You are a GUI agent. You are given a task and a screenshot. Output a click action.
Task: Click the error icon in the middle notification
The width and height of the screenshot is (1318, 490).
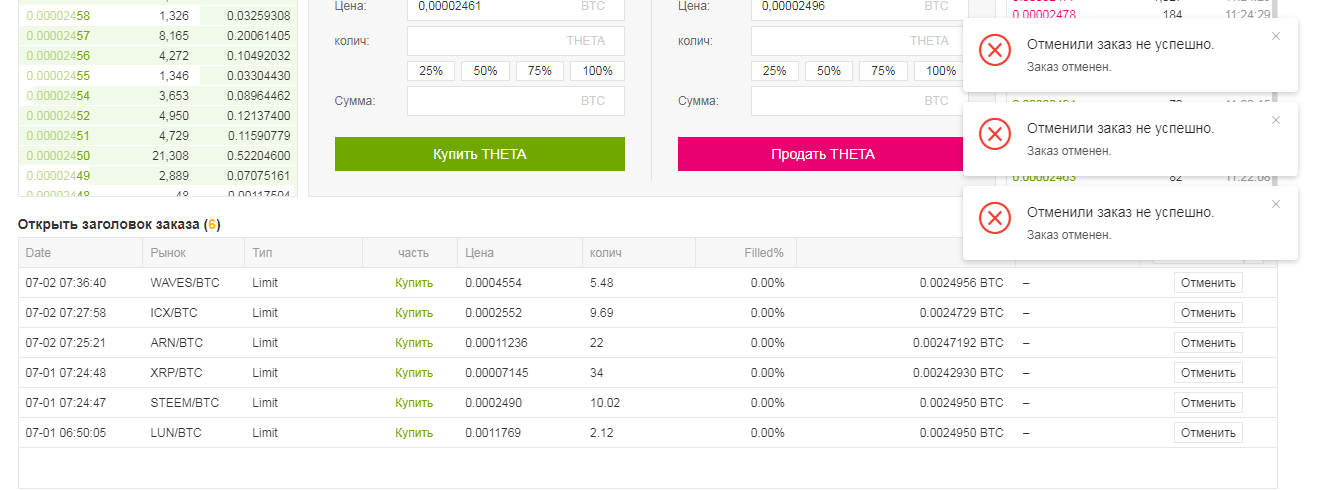pos(995,134)
